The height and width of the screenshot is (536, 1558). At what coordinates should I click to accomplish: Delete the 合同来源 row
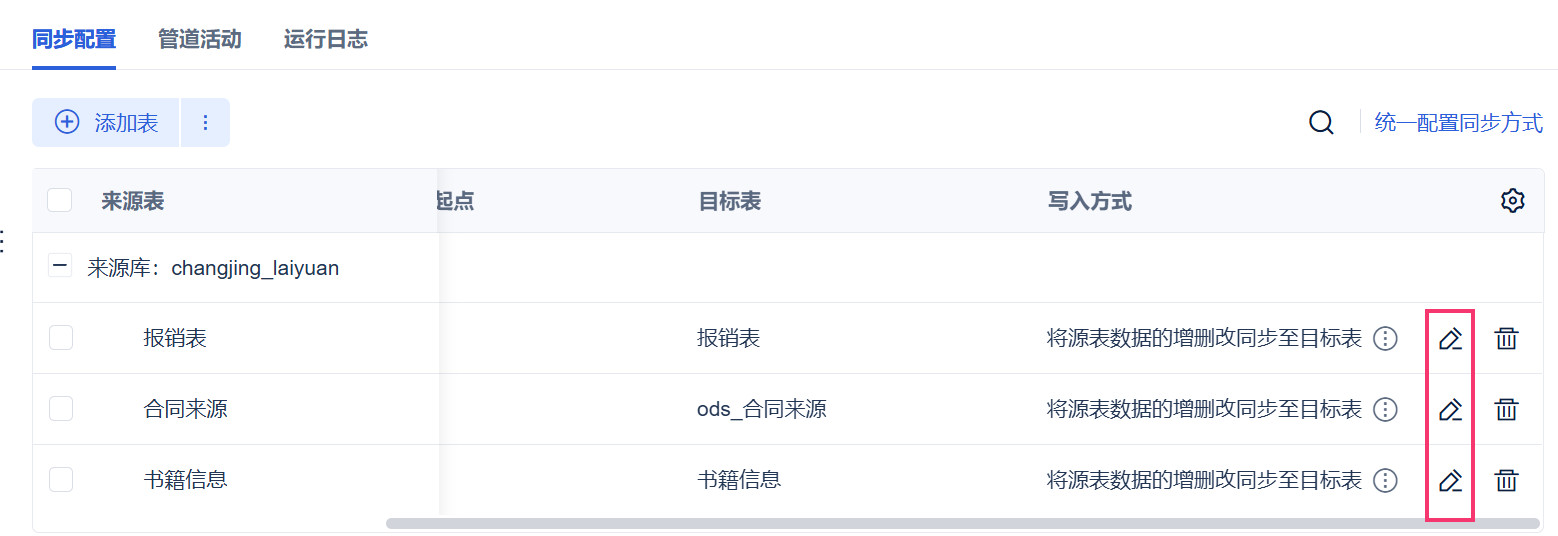[x=1506, y=409]
